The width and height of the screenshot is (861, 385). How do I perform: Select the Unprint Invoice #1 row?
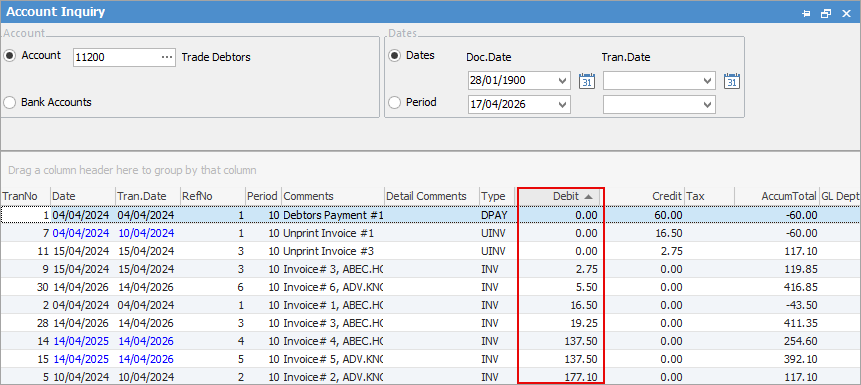coord(430,233)
